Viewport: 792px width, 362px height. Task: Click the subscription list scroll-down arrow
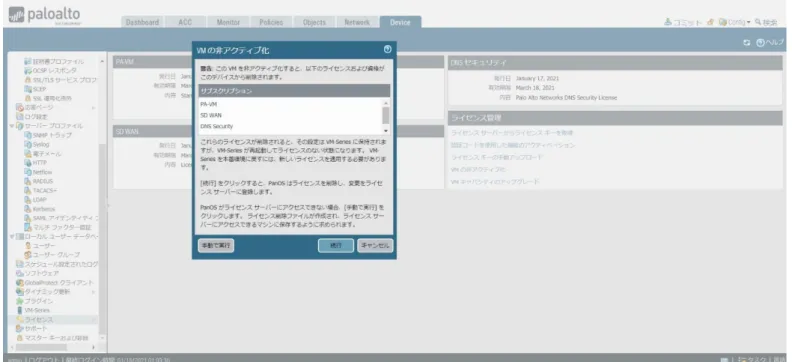pyautogui.click(x=386, y=131)
